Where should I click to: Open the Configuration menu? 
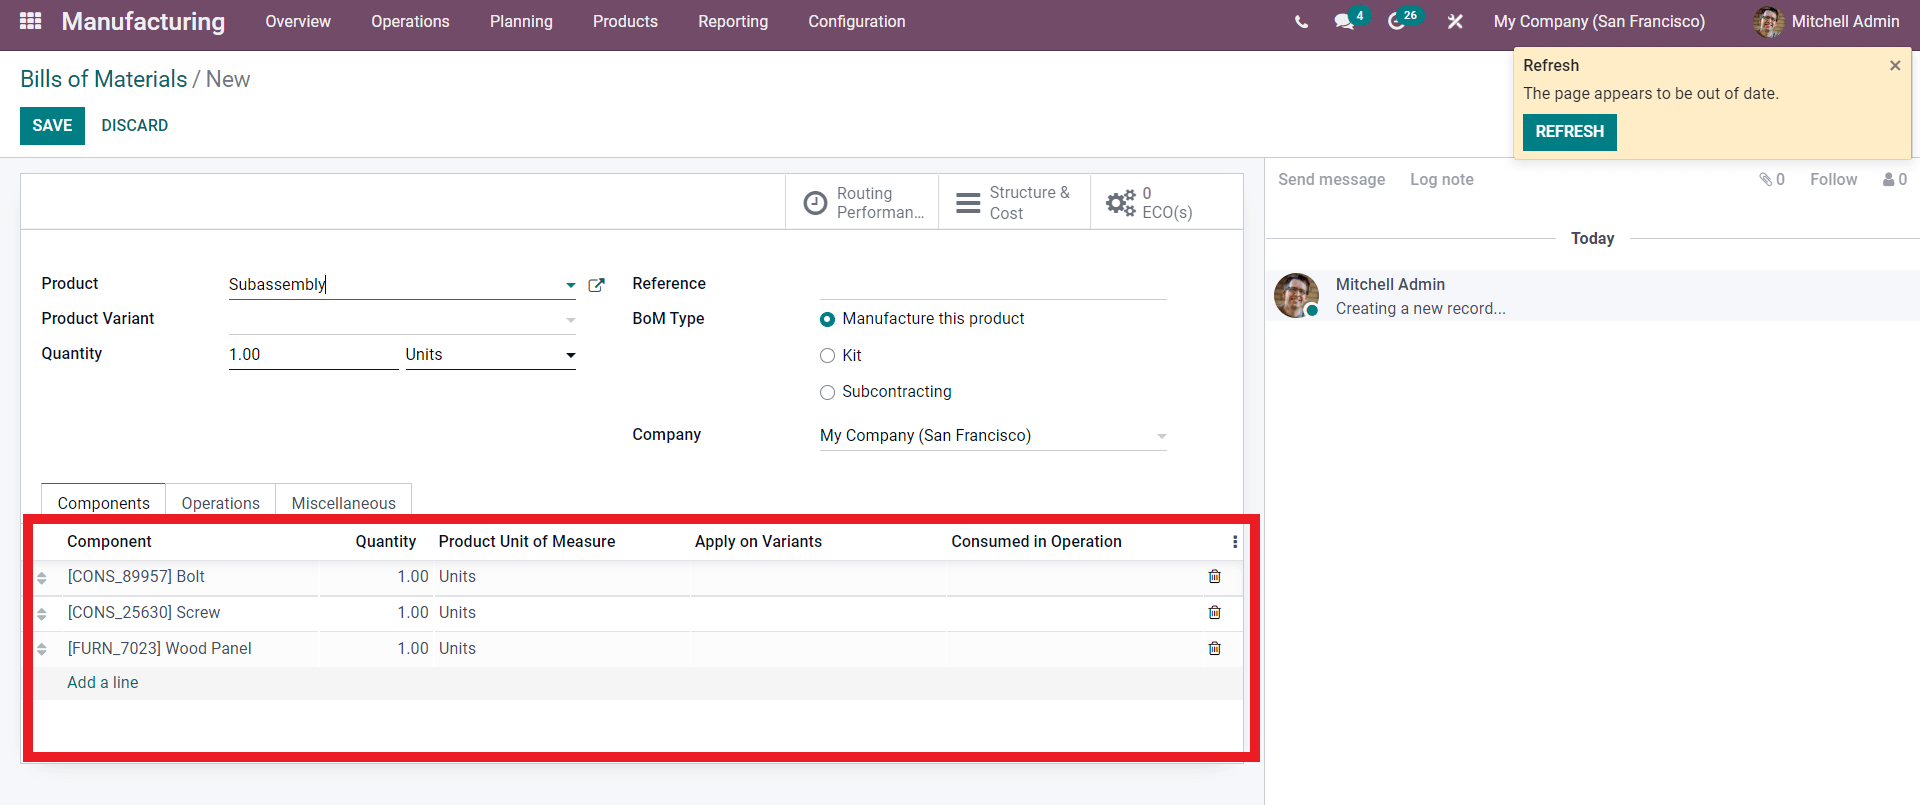[x=857, y=21]
